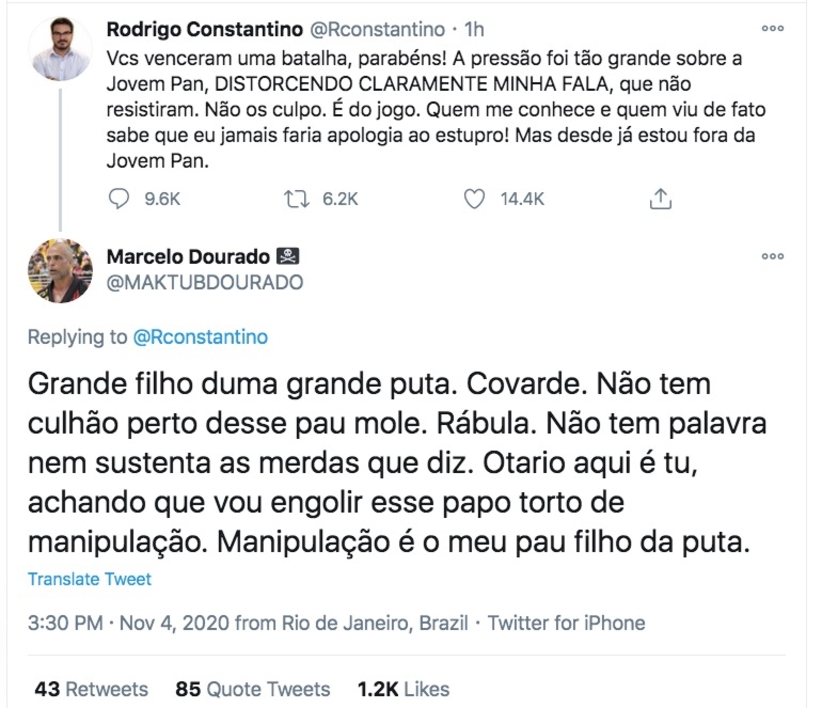Open more options on Rodrigo Constantino's tweet
822x708 pixels.
pyautogui.click(x=772, y=29)
